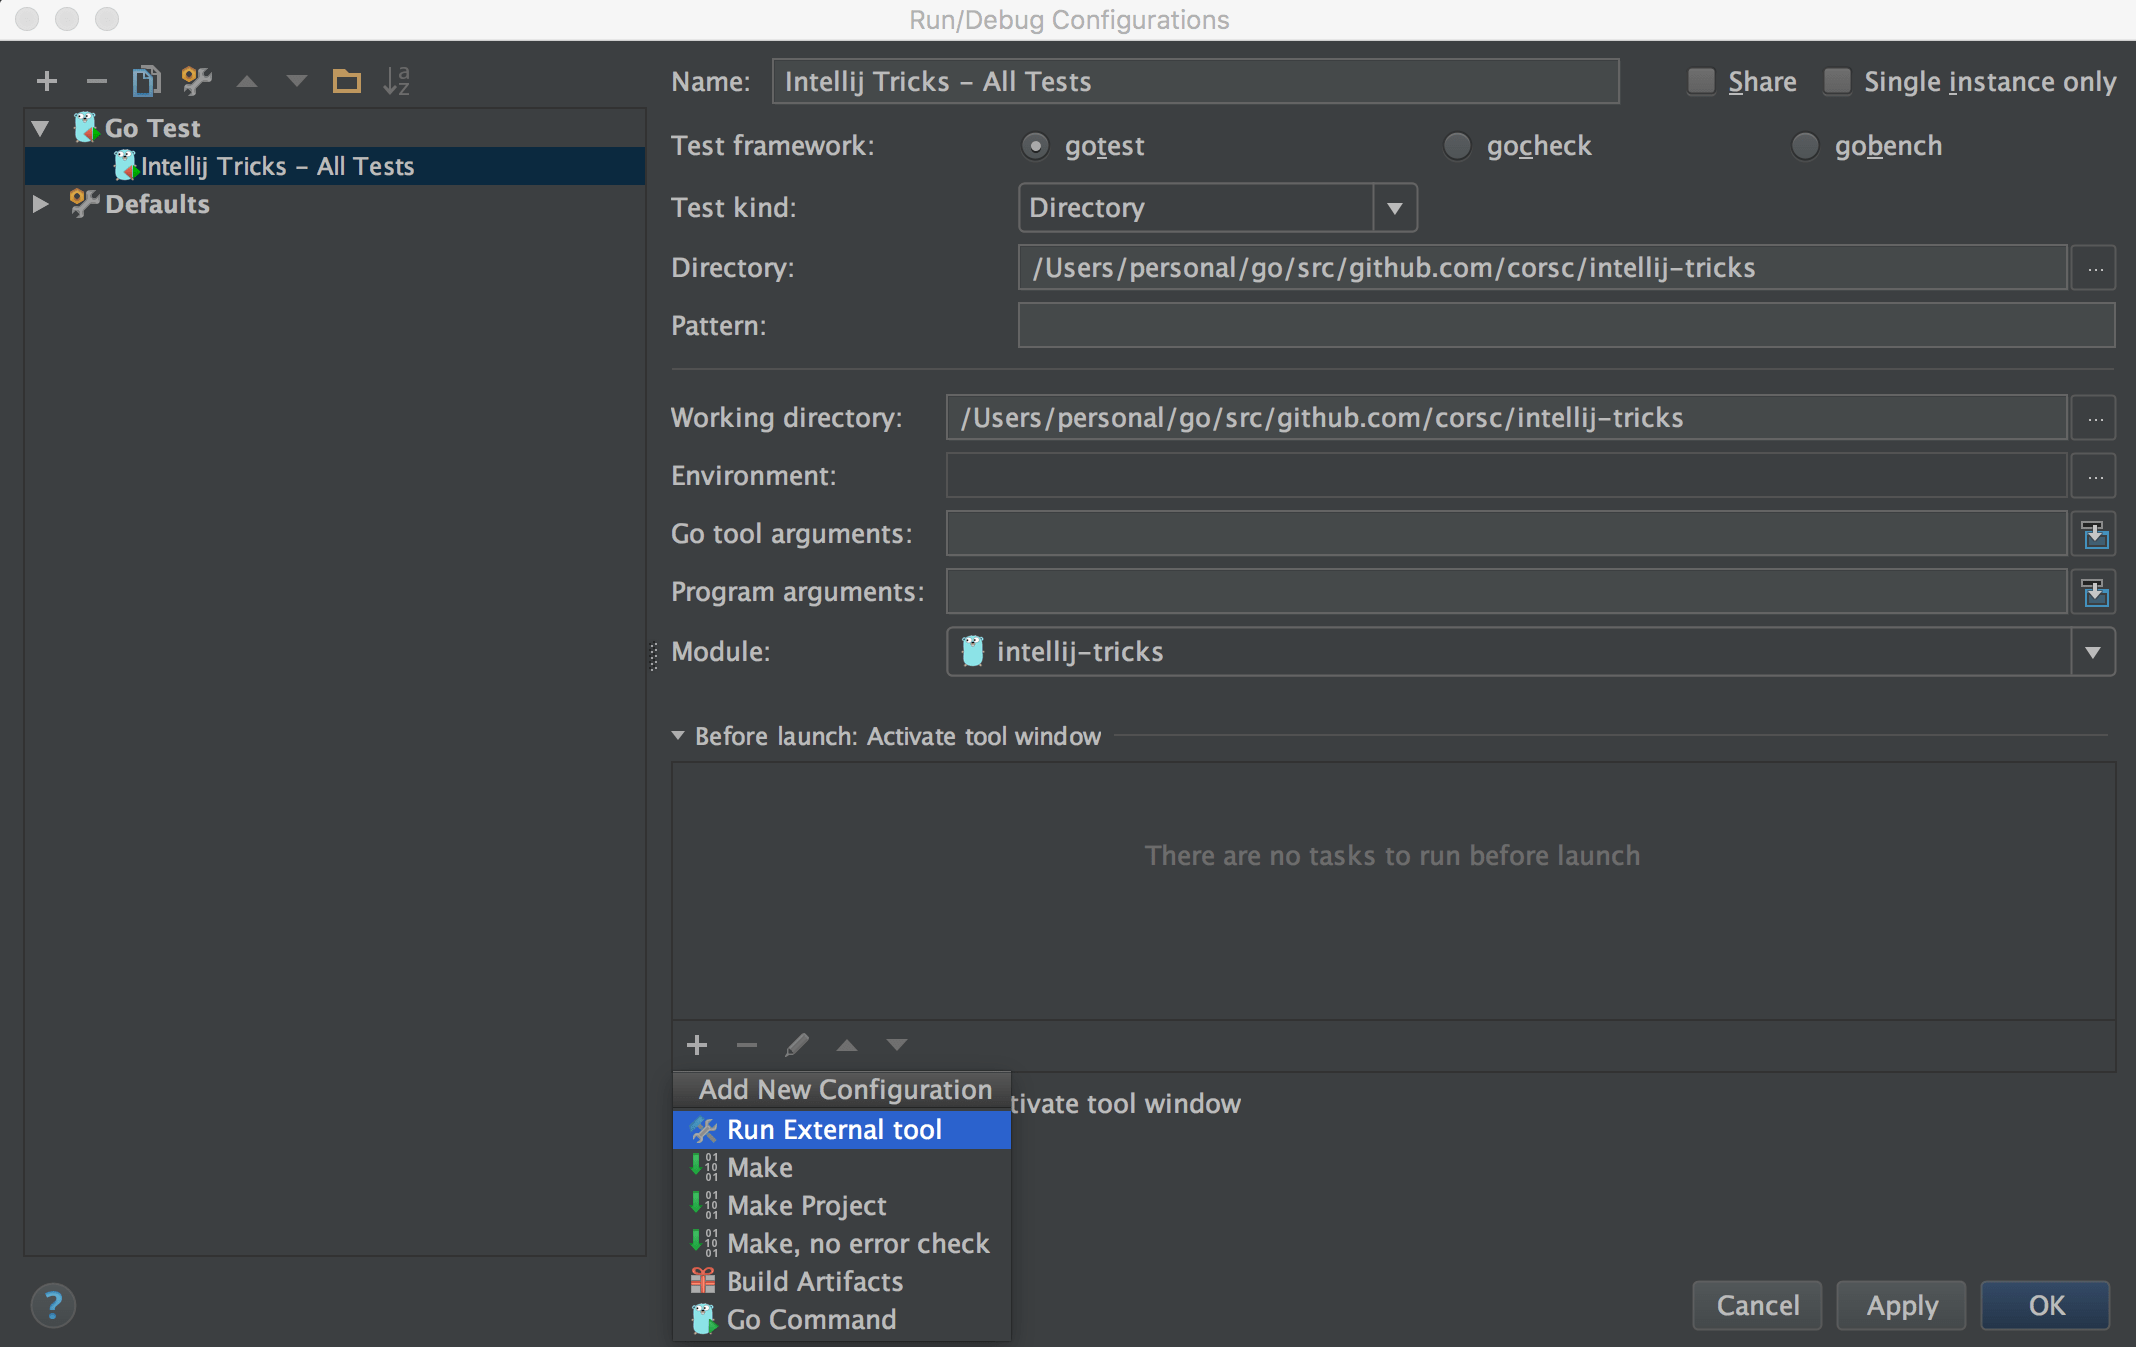The height and width of the screenshot is (1347, 2136).
Task: Browse for test directory with ellipsis button
Action: coord(2094,269)
